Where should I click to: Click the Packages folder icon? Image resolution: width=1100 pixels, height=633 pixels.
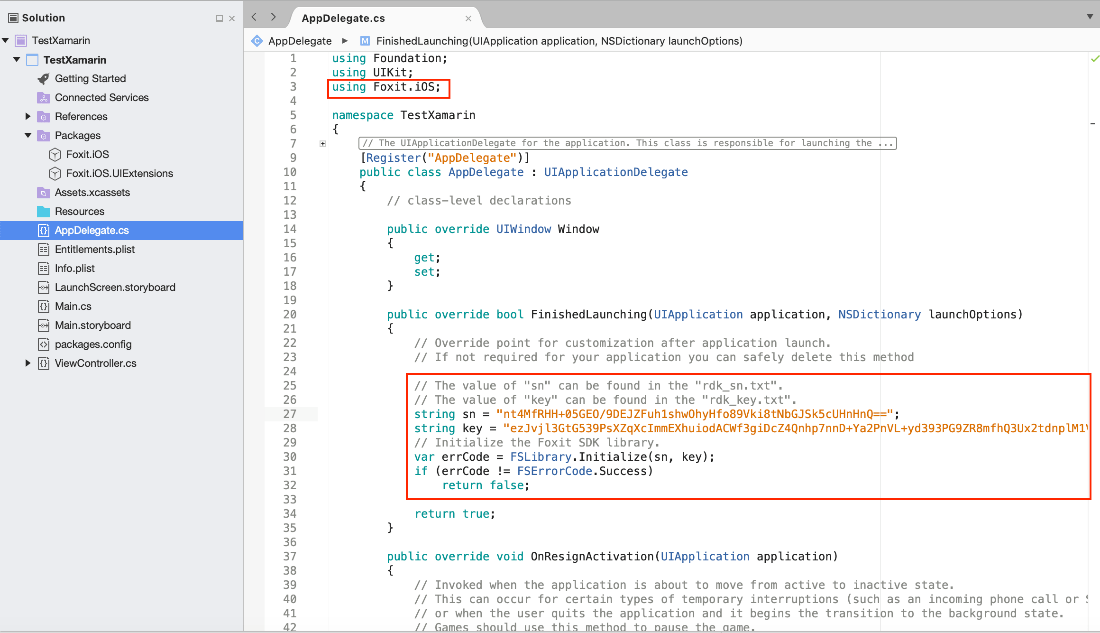[43, 135]
